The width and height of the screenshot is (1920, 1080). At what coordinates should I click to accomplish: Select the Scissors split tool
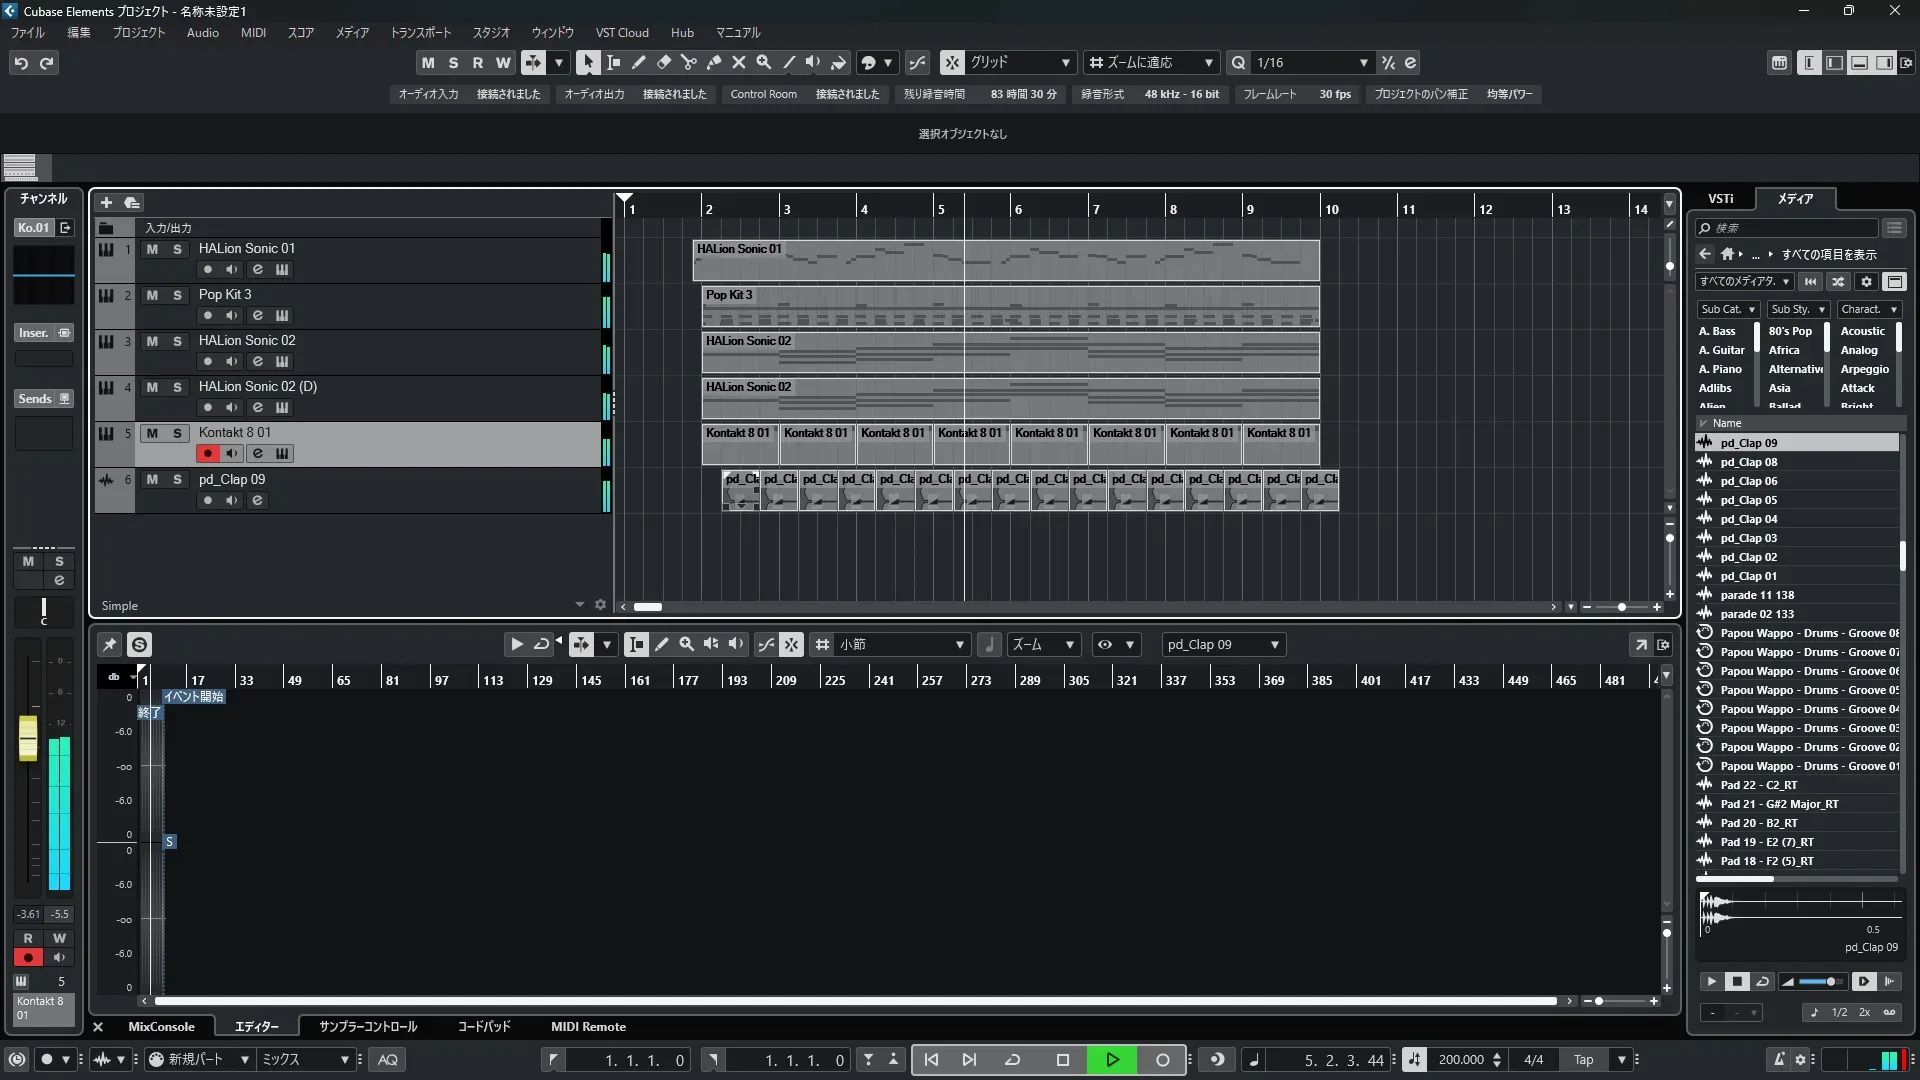point(688,63)
